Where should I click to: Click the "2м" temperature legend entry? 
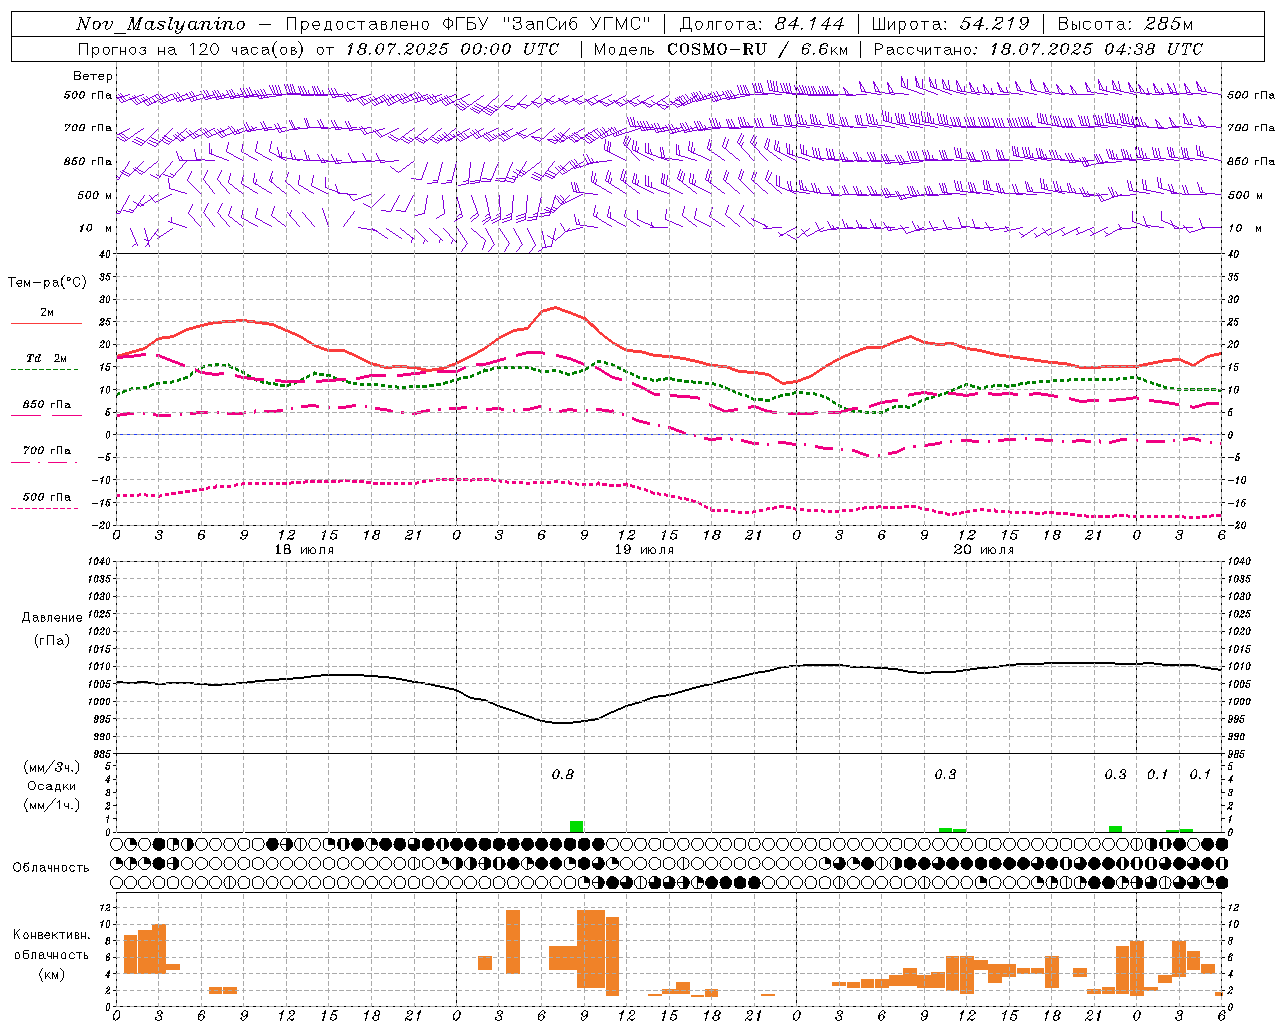point(47,313)
